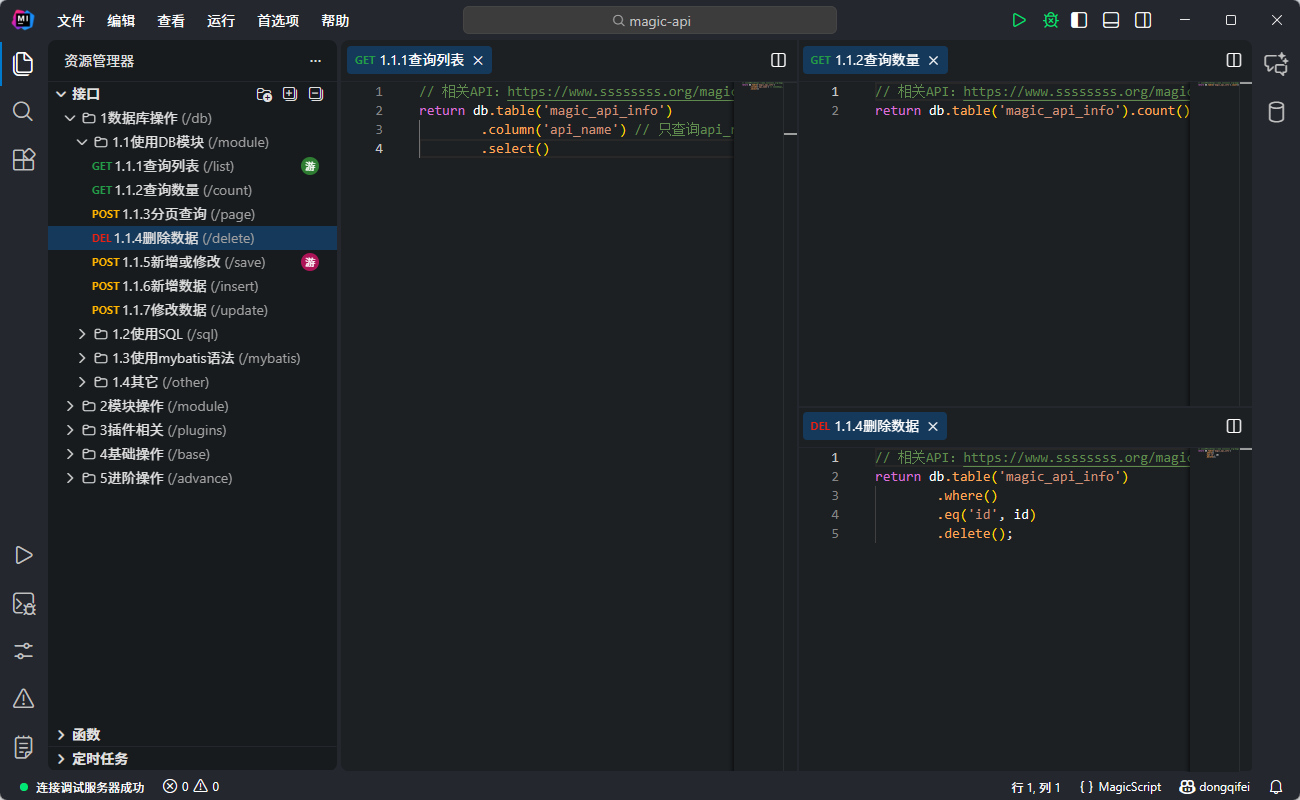Viewport: 1300px width, 800px height.
Task: Open the 帮助 menu
Action: pyautogui.click(x=336, y=21)
